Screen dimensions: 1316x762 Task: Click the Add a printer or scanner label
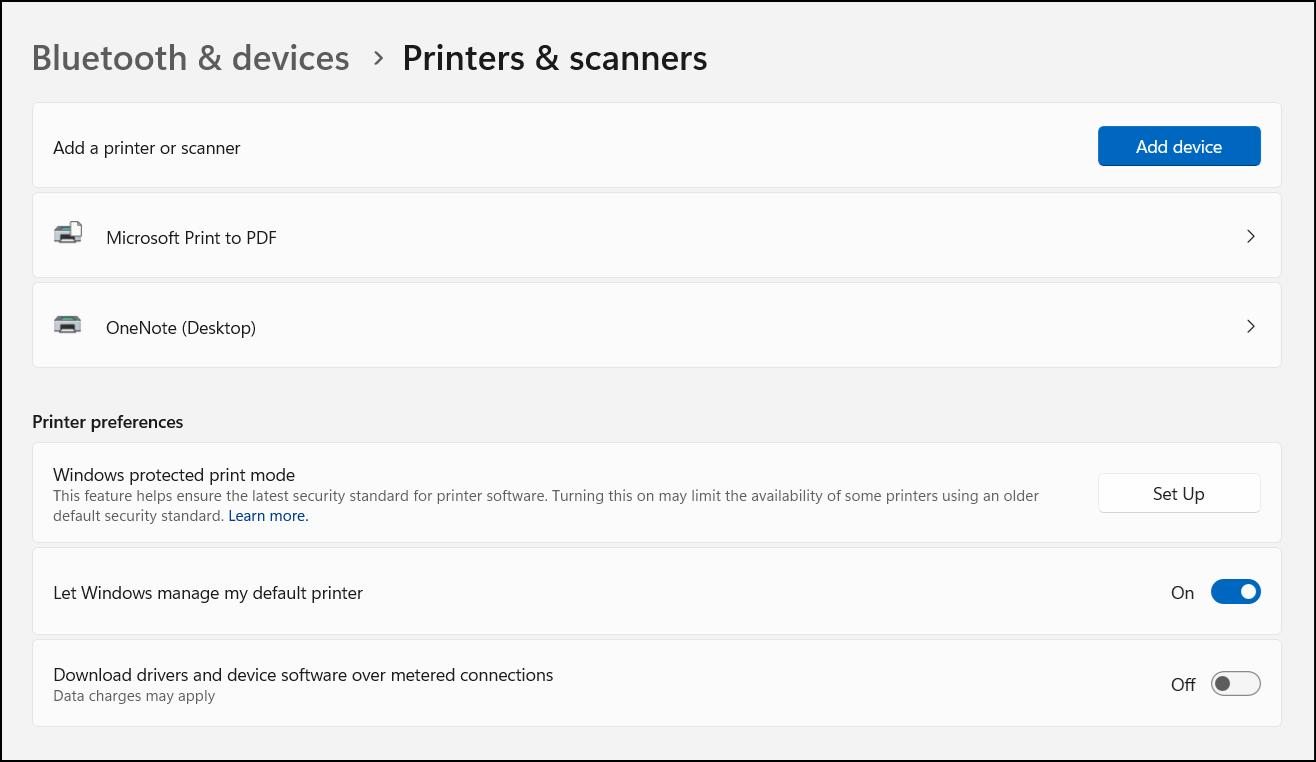click(x=147, y=148)
